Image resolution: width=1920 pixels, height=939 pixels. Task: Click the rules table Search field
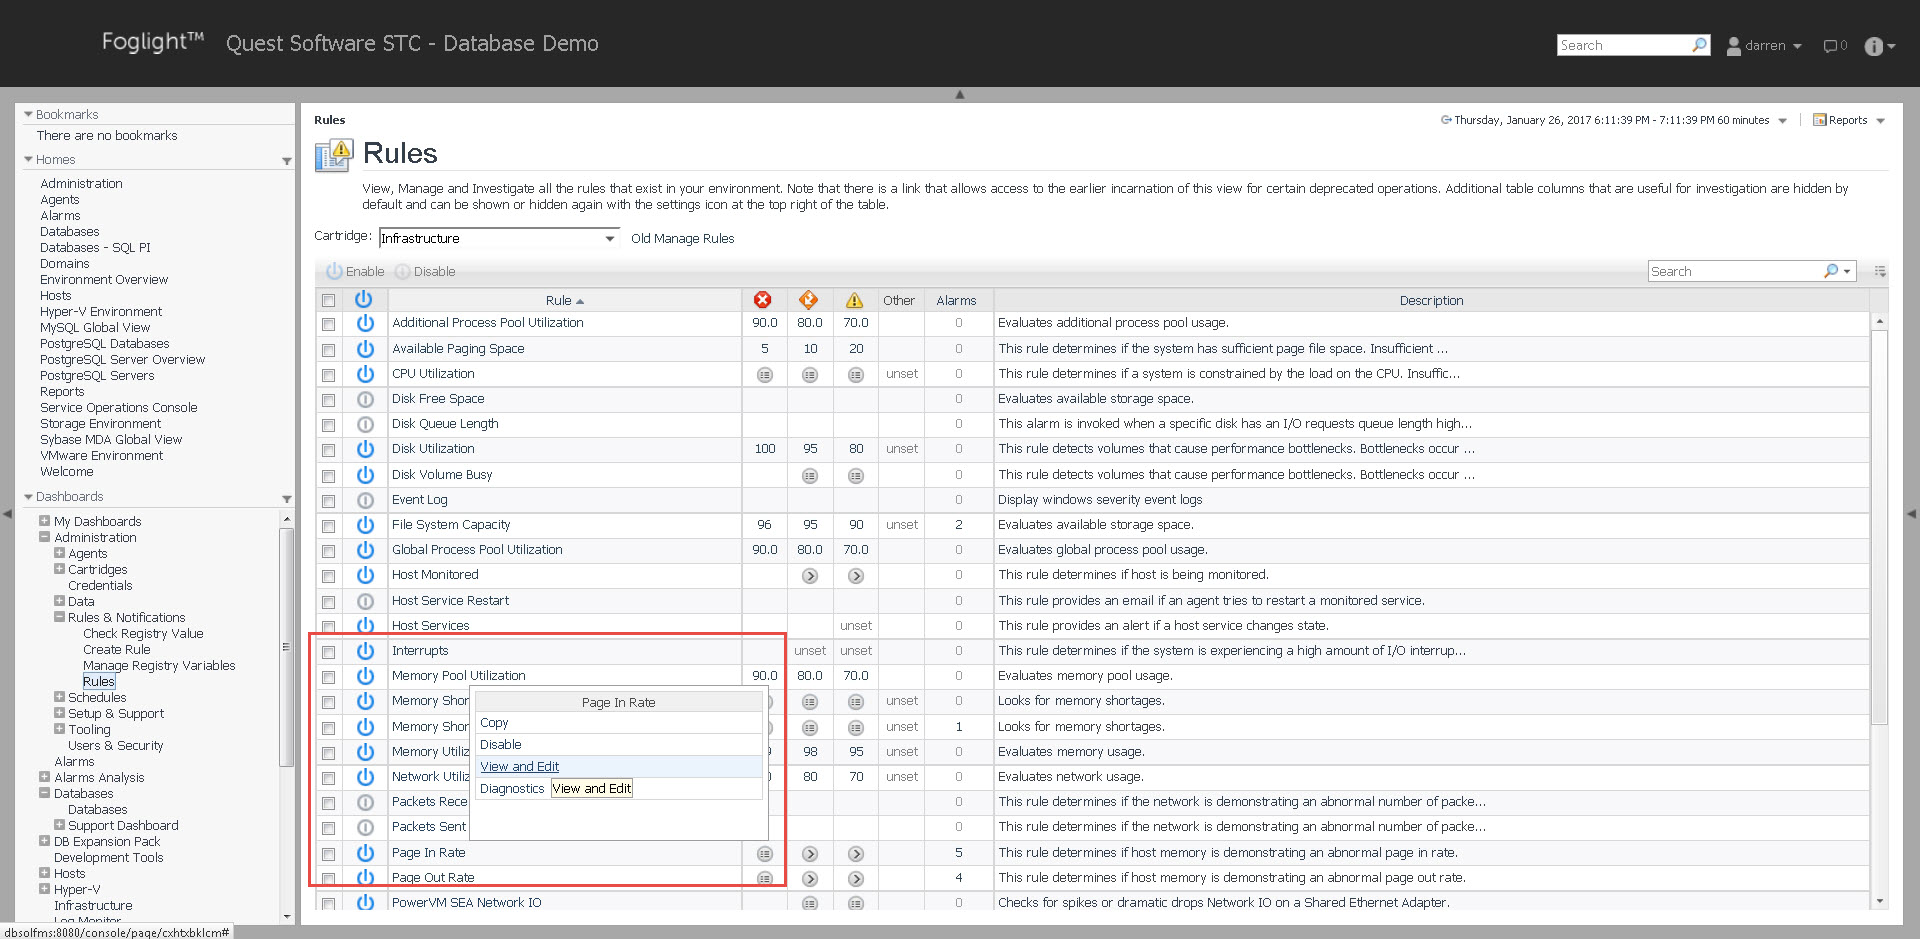[1735, 271]
